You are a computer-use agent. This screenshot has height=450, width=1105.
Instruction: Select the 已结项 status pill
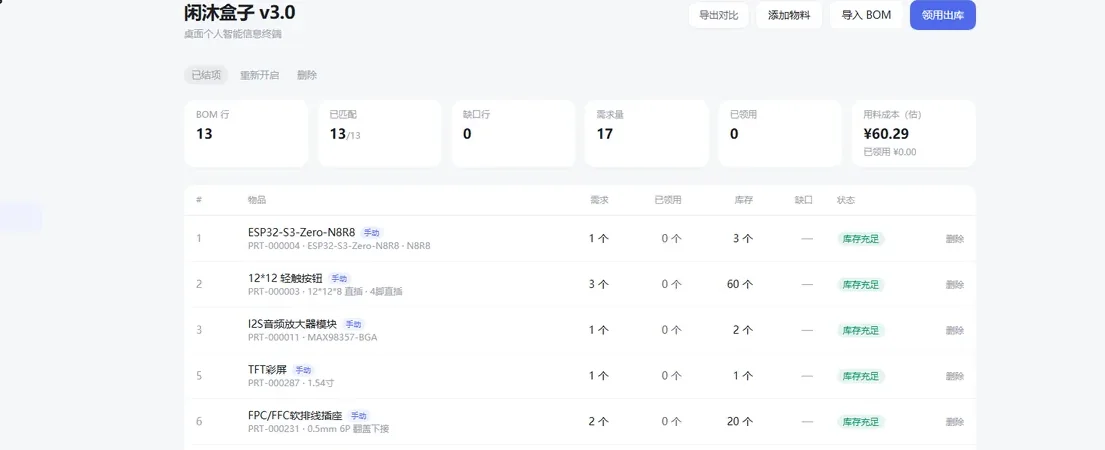206,75
